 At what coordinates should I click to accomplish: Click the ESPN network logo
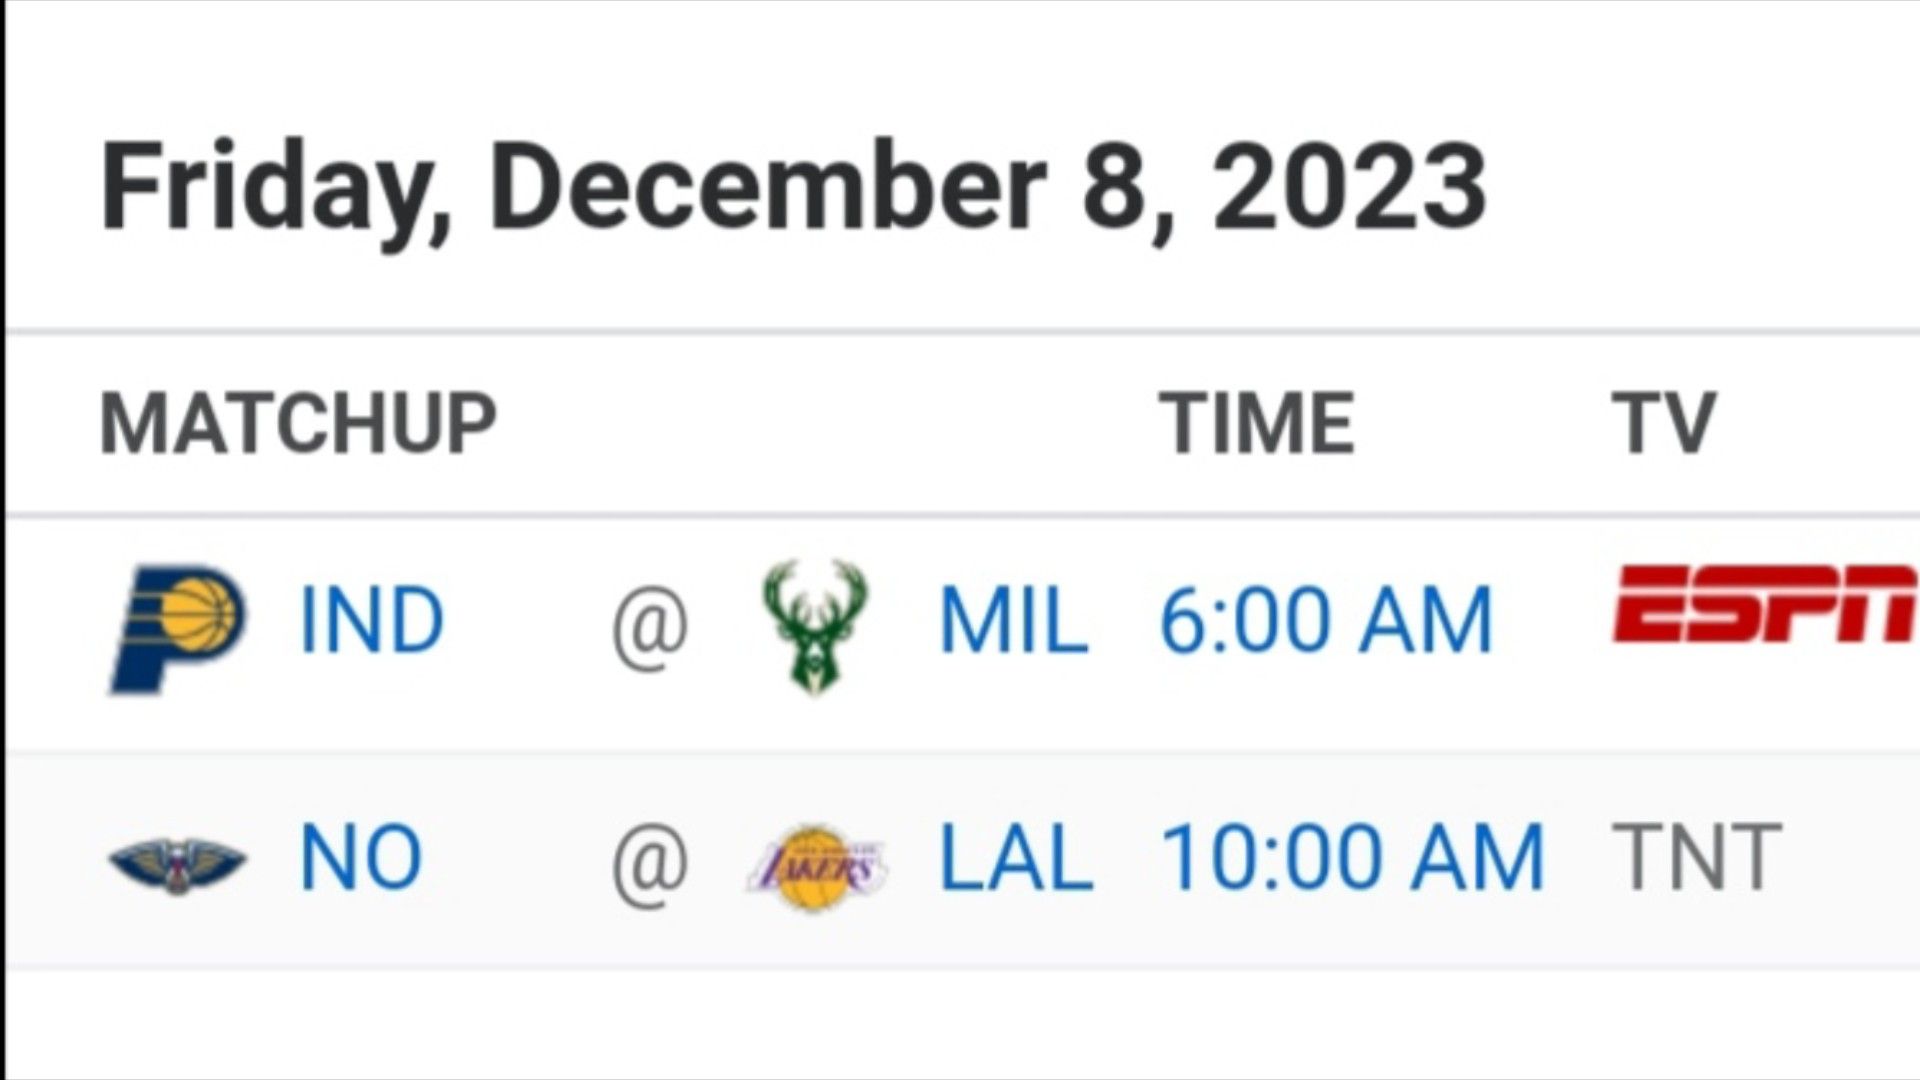point(1764,603)
